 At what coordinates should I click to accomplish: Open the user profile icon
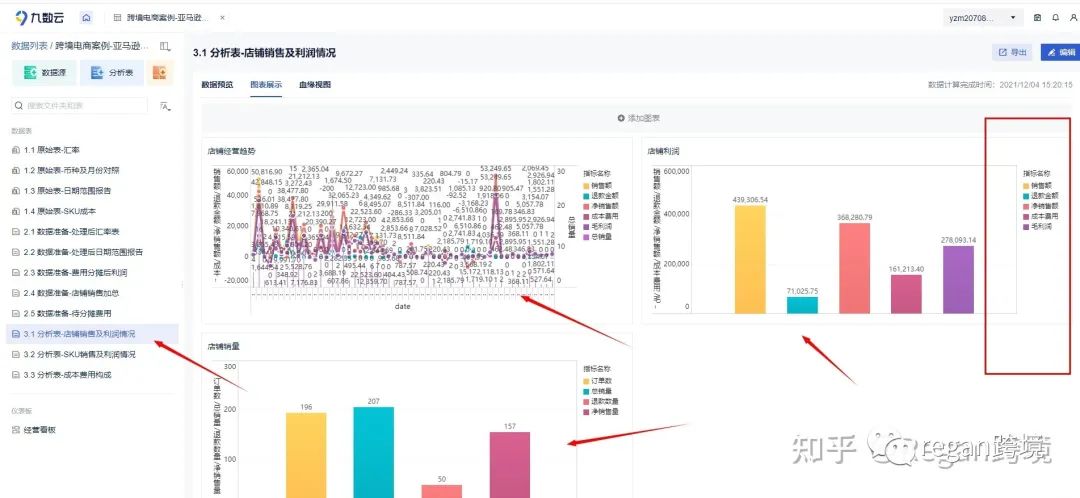[x=1073, y=18]
